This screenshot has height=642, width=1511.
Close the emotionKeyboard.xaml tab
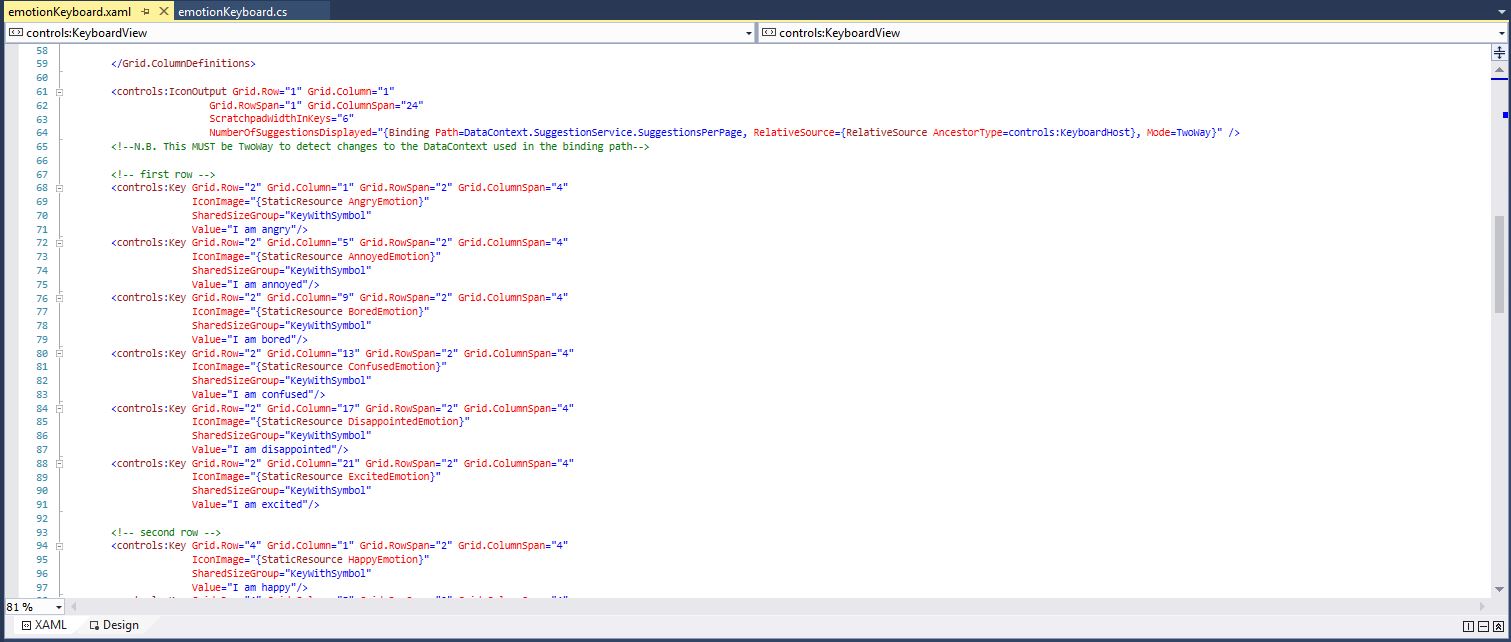coord(161,11)
